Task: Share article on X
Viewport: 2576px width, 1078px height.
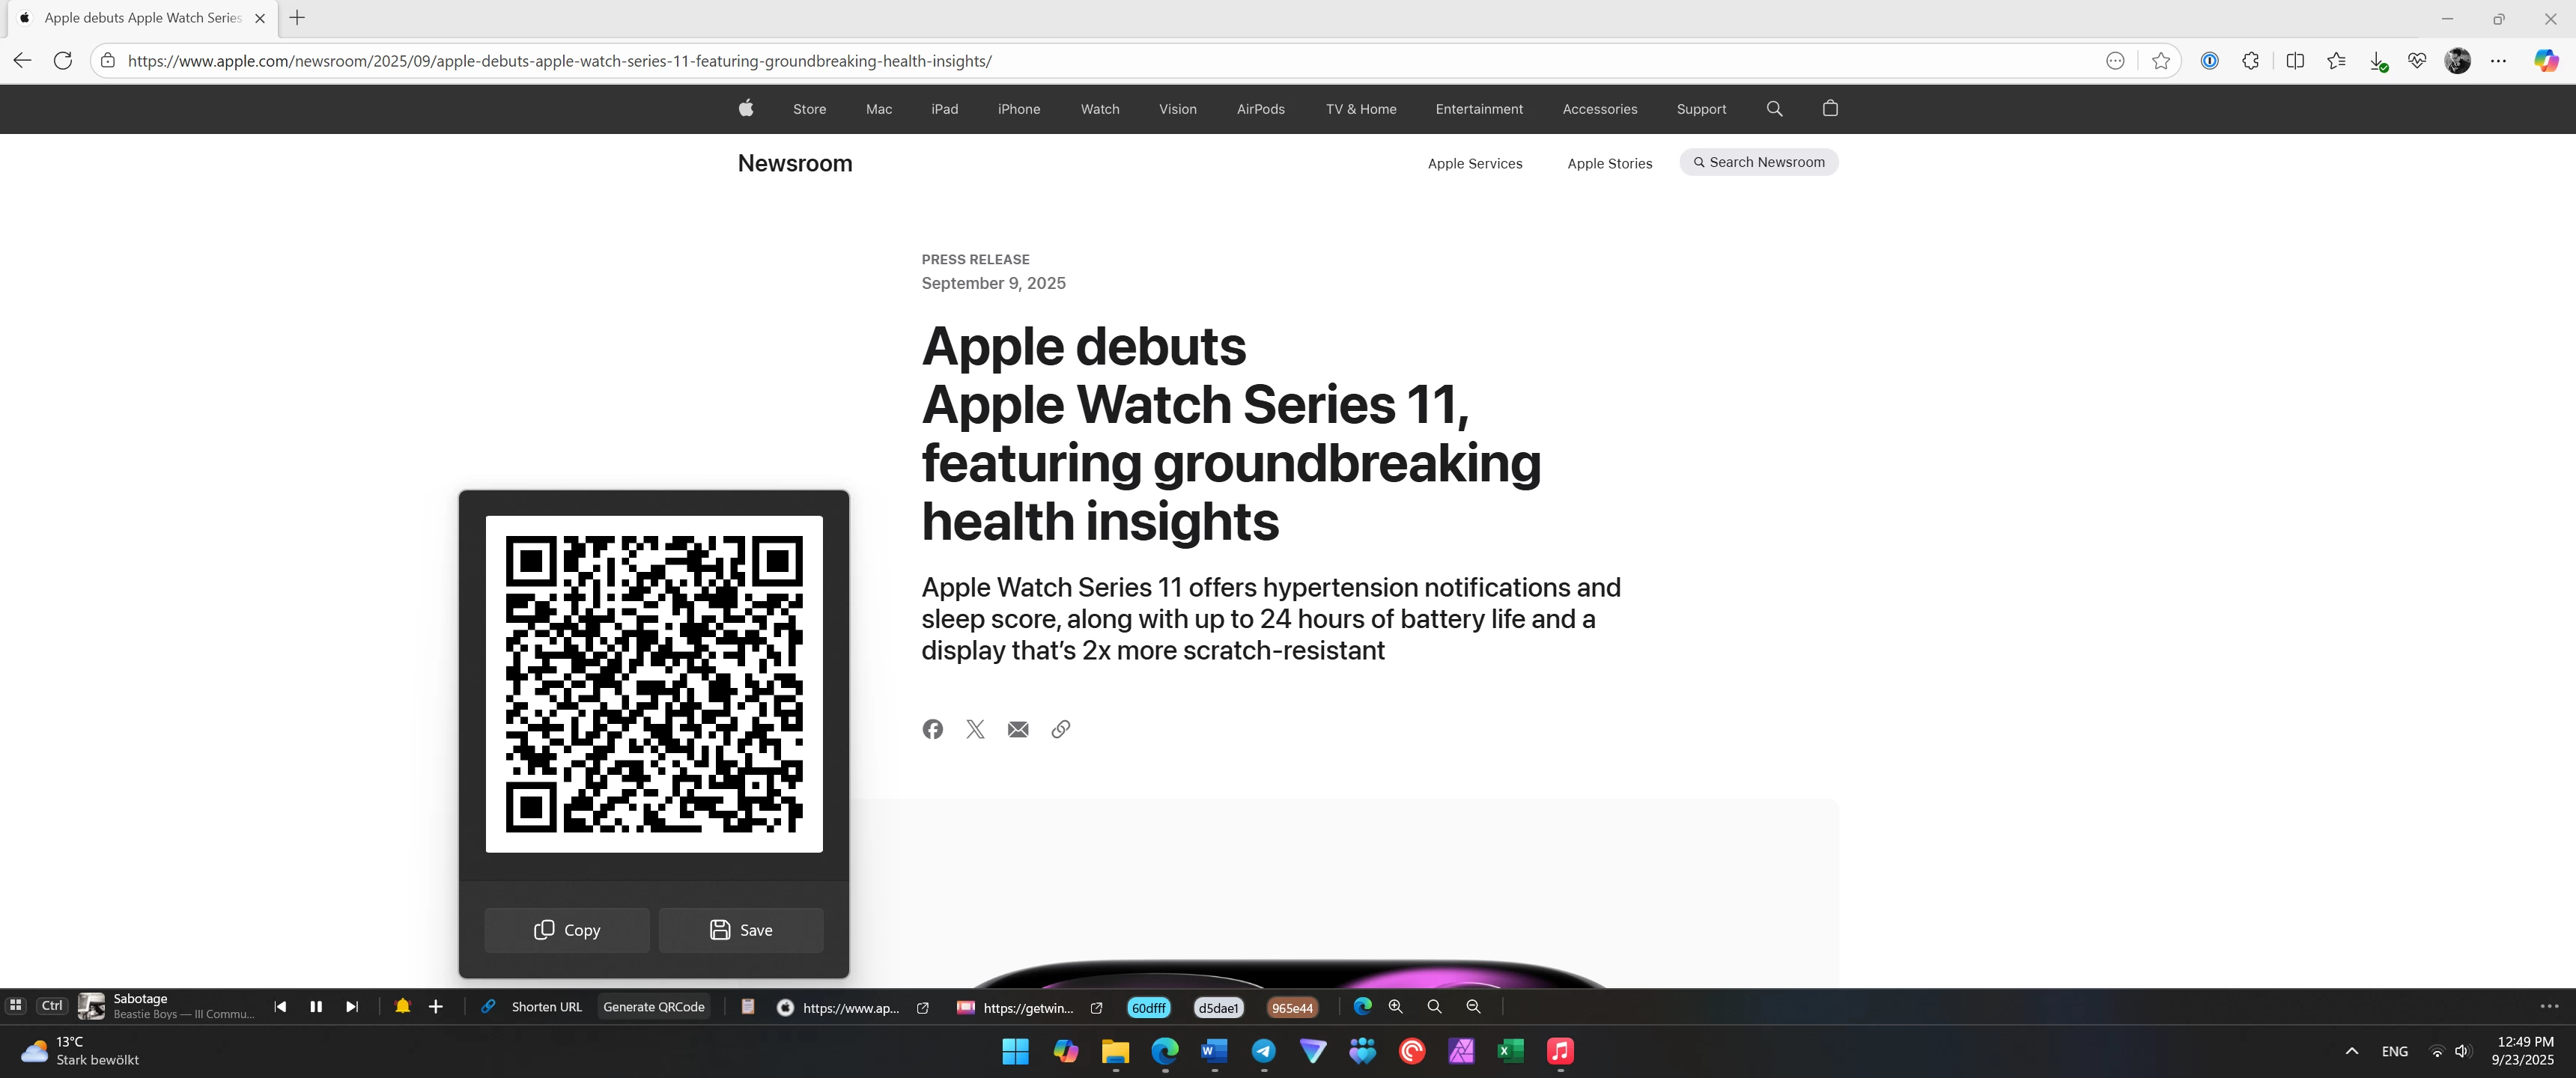Action: [975, 729]
